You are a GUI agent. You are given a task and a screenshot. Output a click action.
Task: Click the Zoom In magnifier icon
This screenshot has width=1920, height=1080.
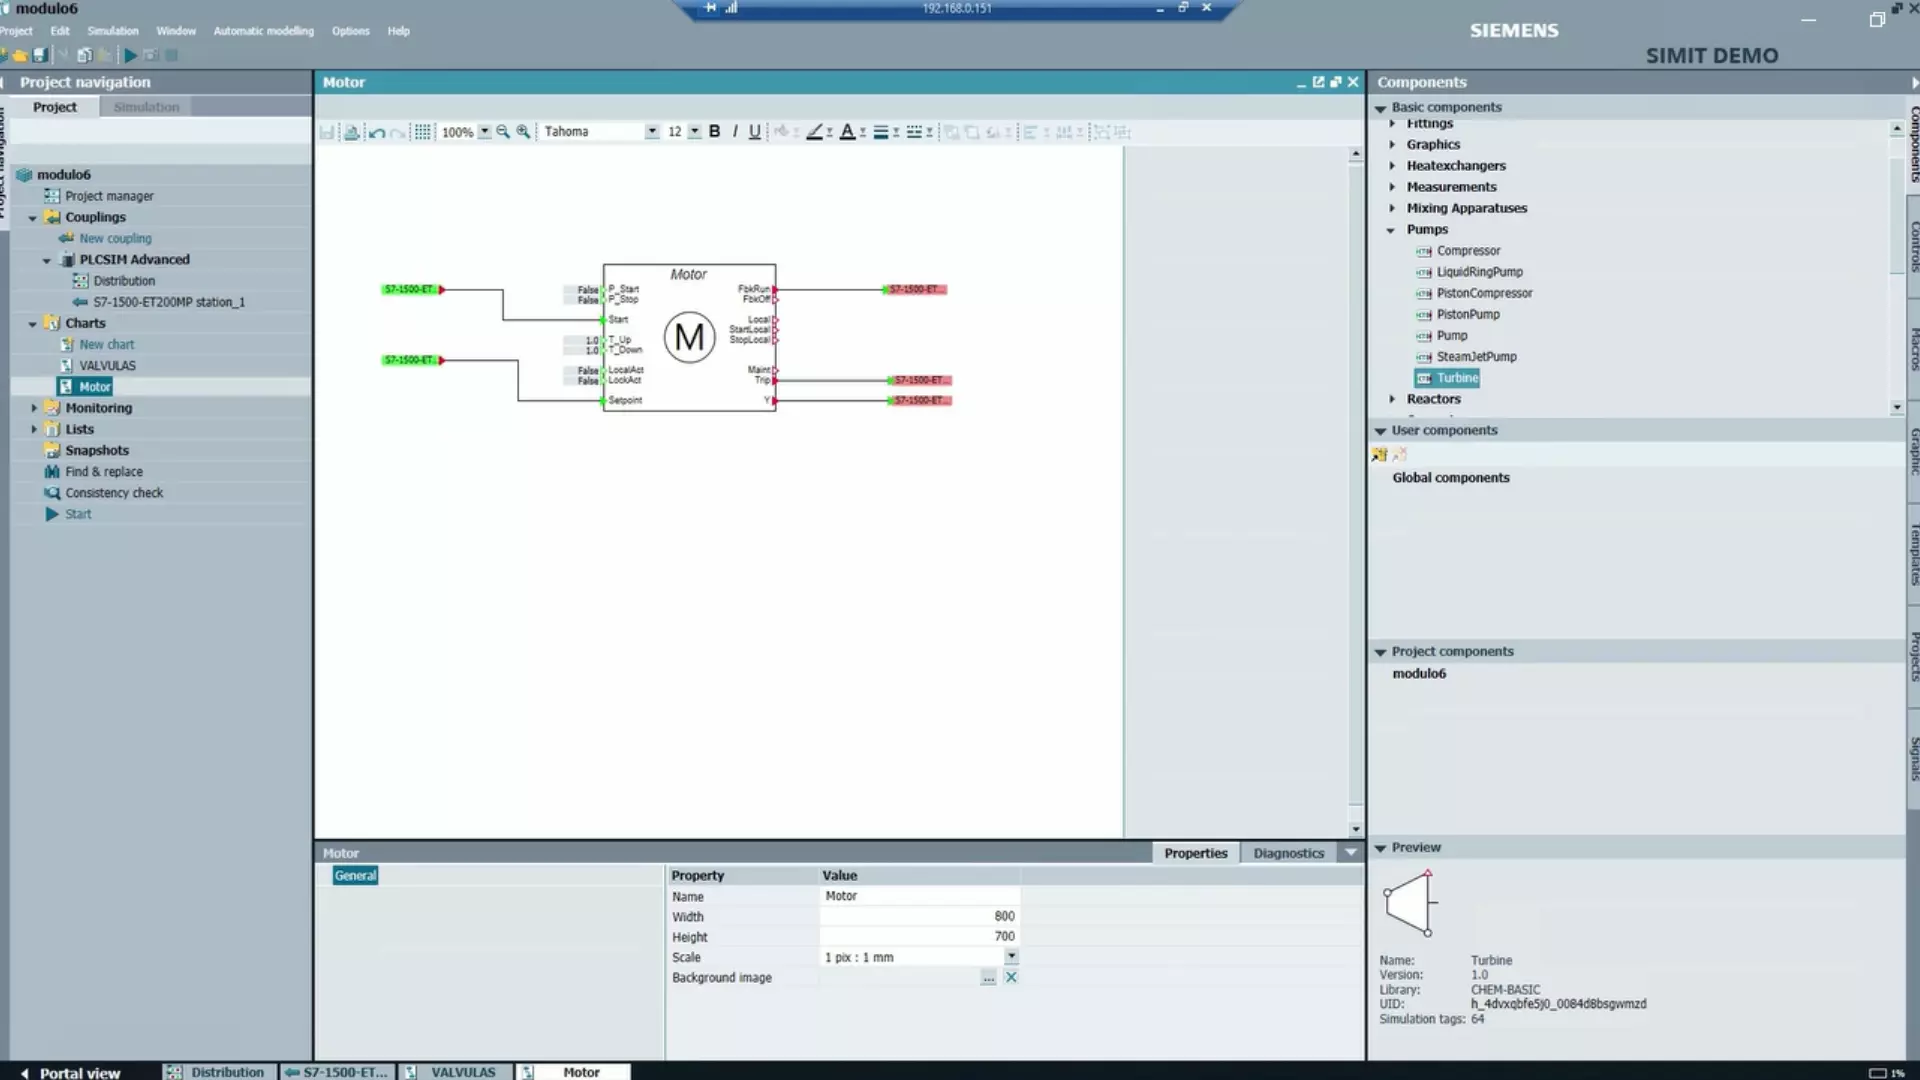523,131
